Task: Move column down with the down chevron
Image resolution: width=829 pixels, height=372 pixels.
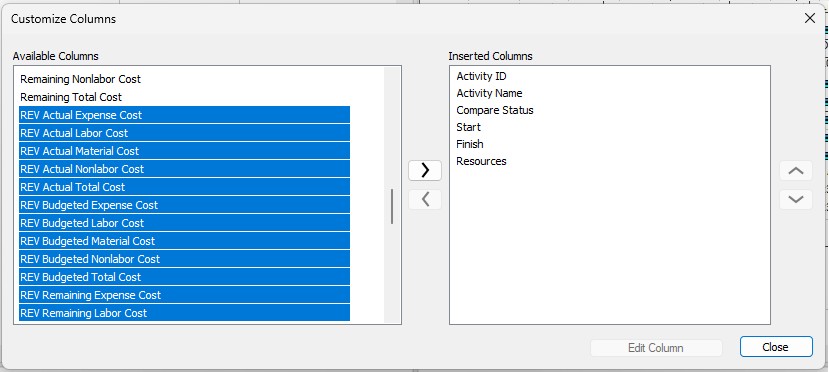Action: point(796,199)
